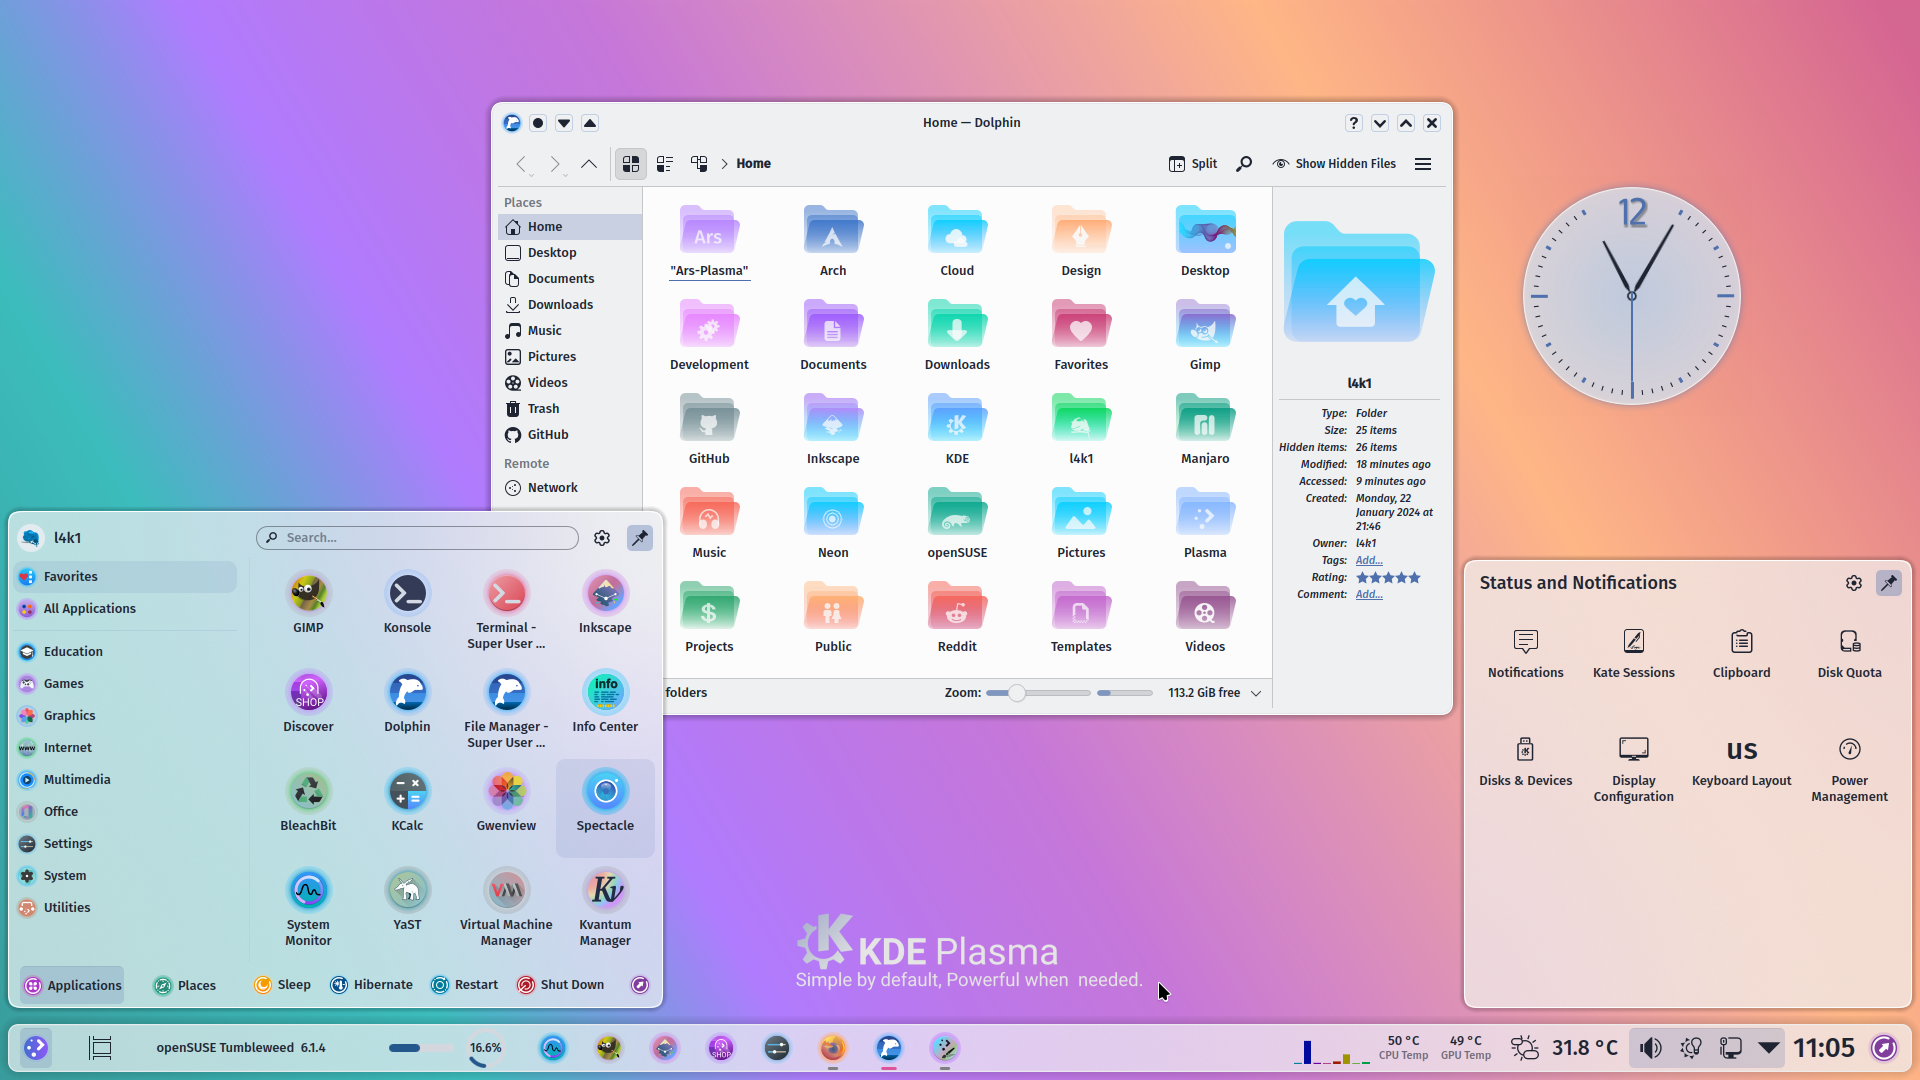The width and height of the screenshot is (1920, 1080).
Task: Switch Dolphin to Compact view mode
Action: tap(665, 164)
